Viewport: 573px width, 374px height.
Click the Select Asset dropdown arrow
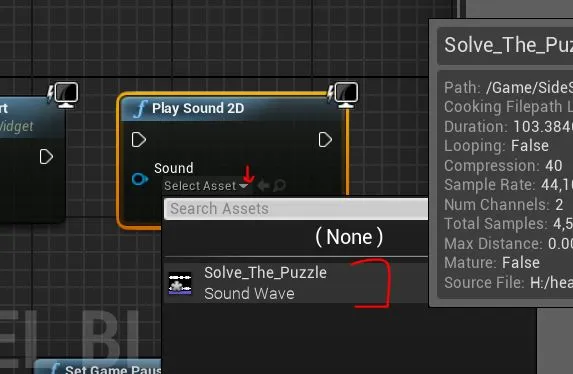(243, 186)
